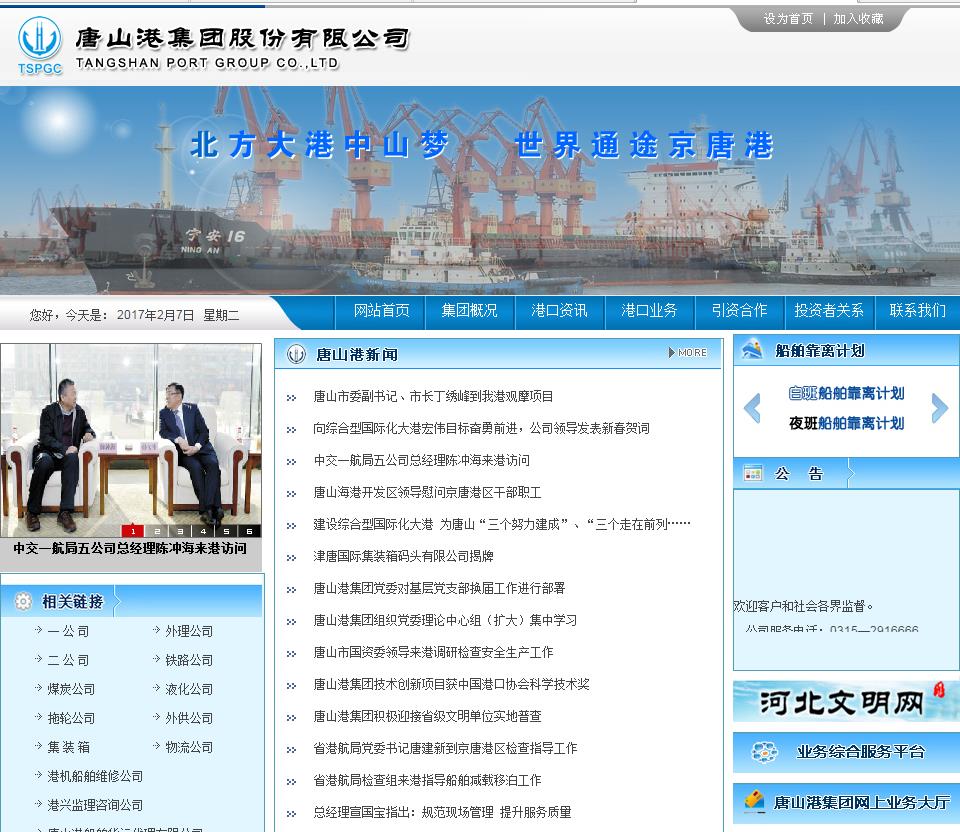Viewport: 960px width, 832px height.
Task: Click the 唐山港新闻 section logo icon
Action: coord(296,354)
